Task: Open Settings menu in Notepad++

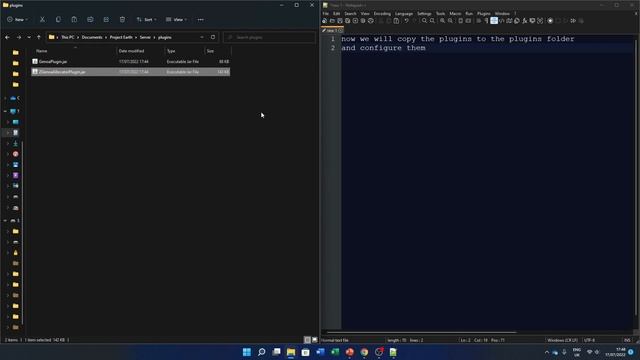Action: coord(424,13)
